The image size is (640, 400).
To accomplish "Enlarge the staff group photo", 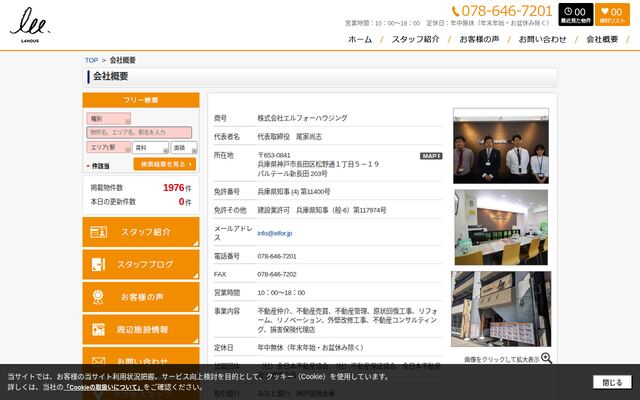I will pos(501,146).
